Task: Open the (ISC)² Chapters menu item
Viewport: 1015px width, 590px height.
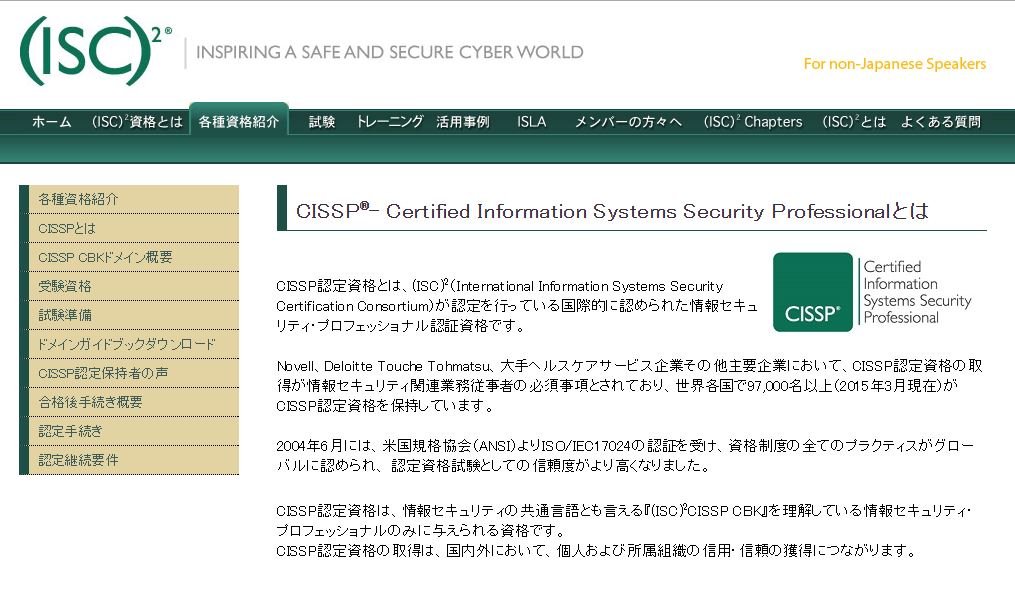Action: point(753,122)
